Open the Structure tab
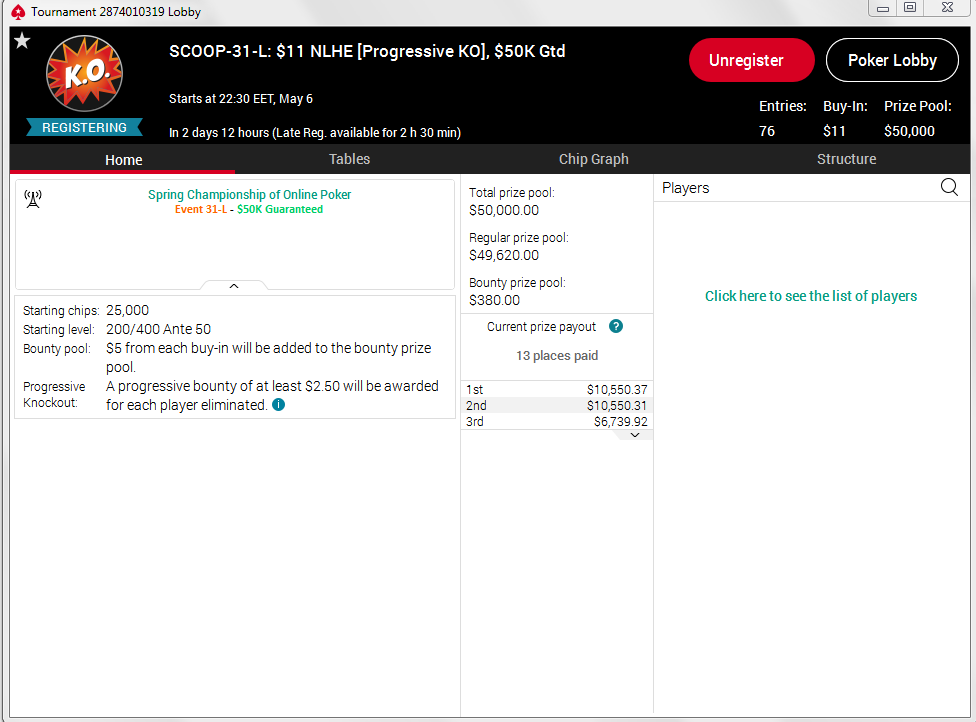 pyautogui.click(x=847, y=159)
